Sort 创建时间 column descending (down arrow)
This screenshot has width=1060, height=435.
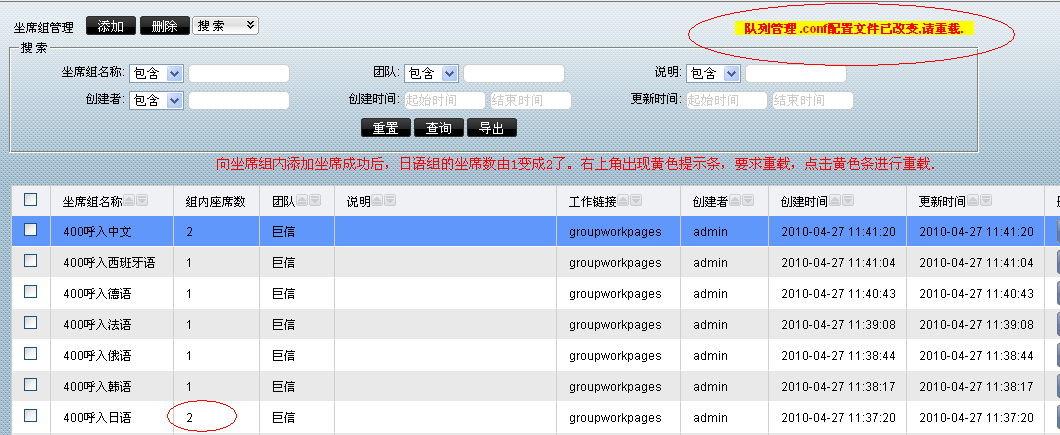(x=849, y=201)
